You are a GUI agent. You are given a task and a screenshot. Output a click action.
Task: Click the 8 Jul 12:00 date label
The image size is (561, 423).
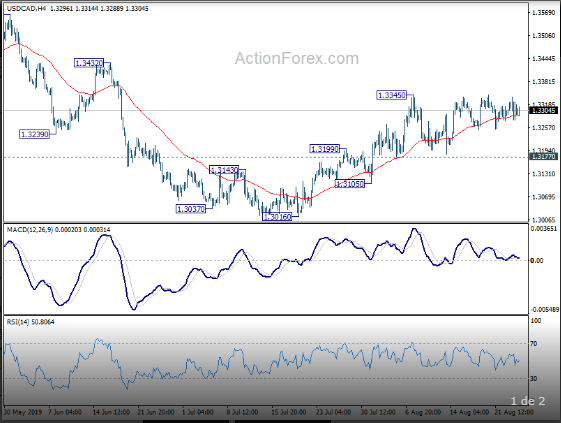coord(242,412)
